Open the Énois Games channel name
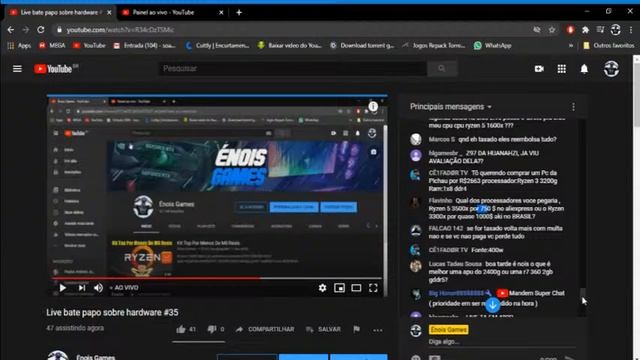The image size is (640, 360). tap(96, 357)
